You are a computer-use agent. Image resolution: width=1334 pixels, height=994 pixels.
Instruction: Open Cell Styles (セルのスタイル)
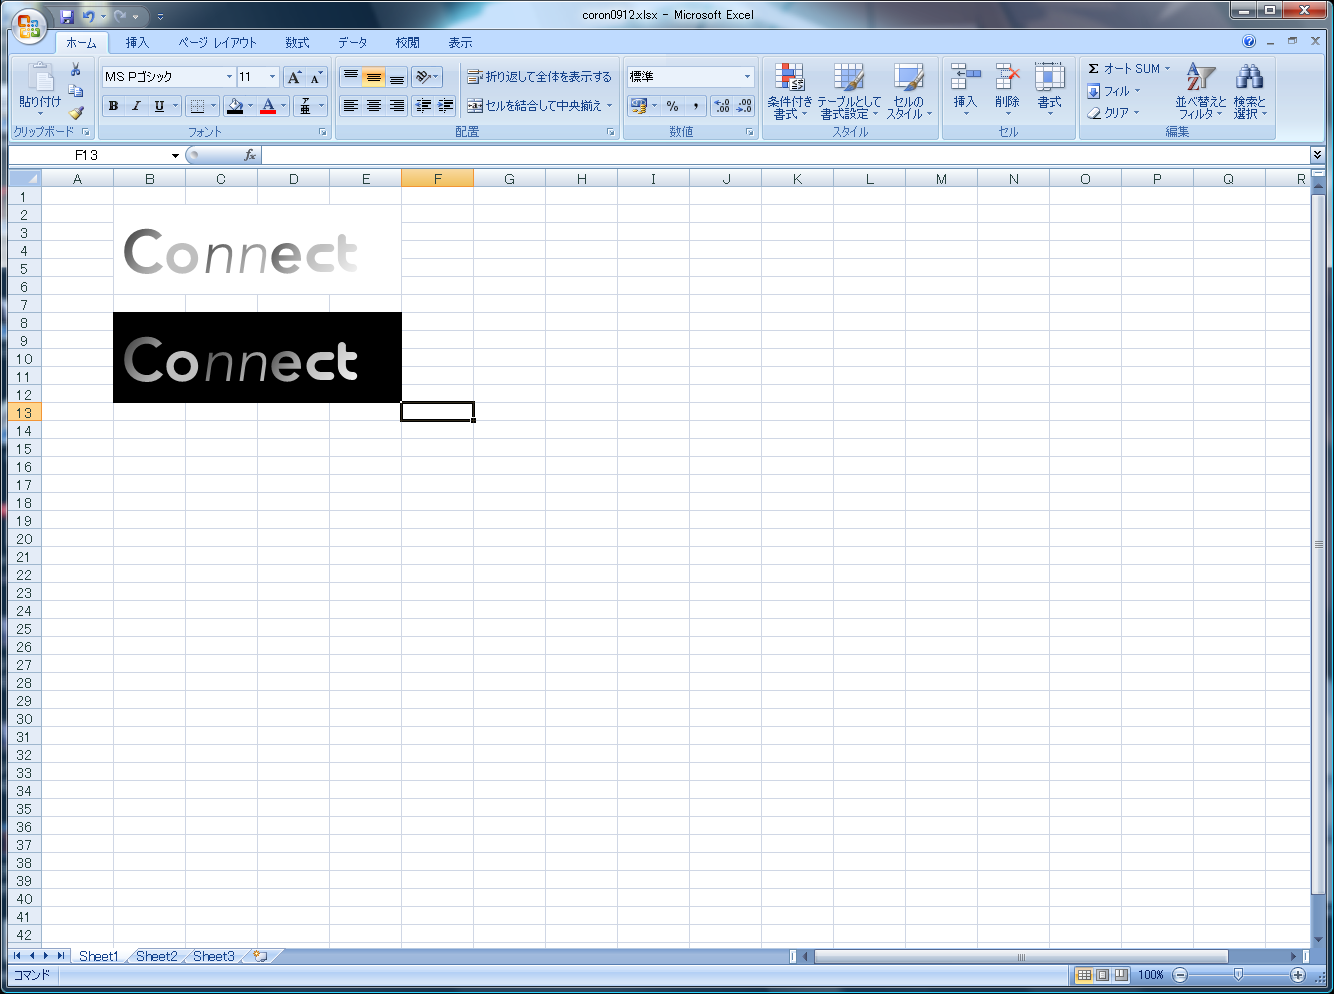click(x=909, y=91)
